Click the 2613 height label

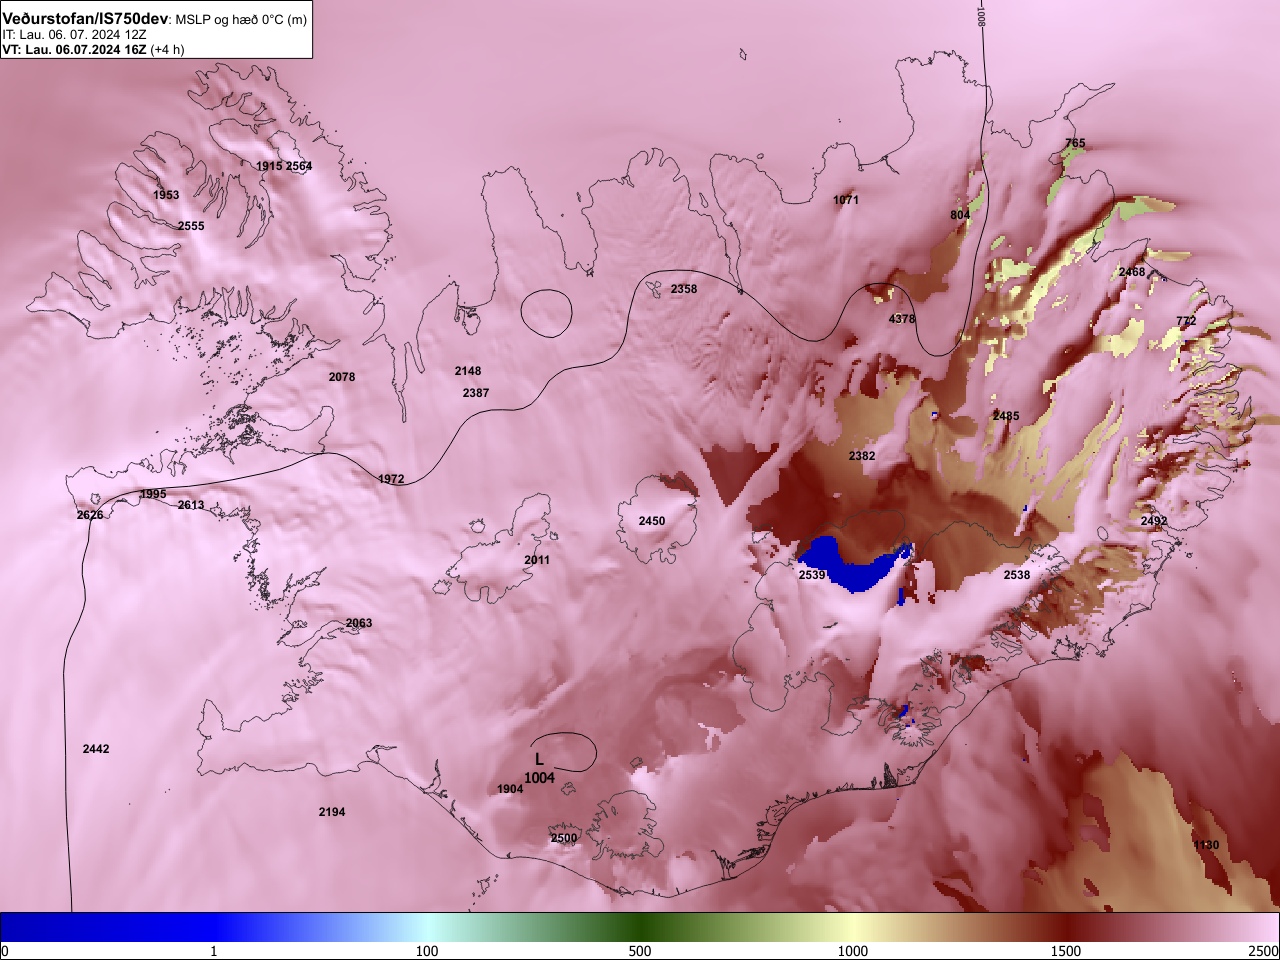(x=191, y=505)
